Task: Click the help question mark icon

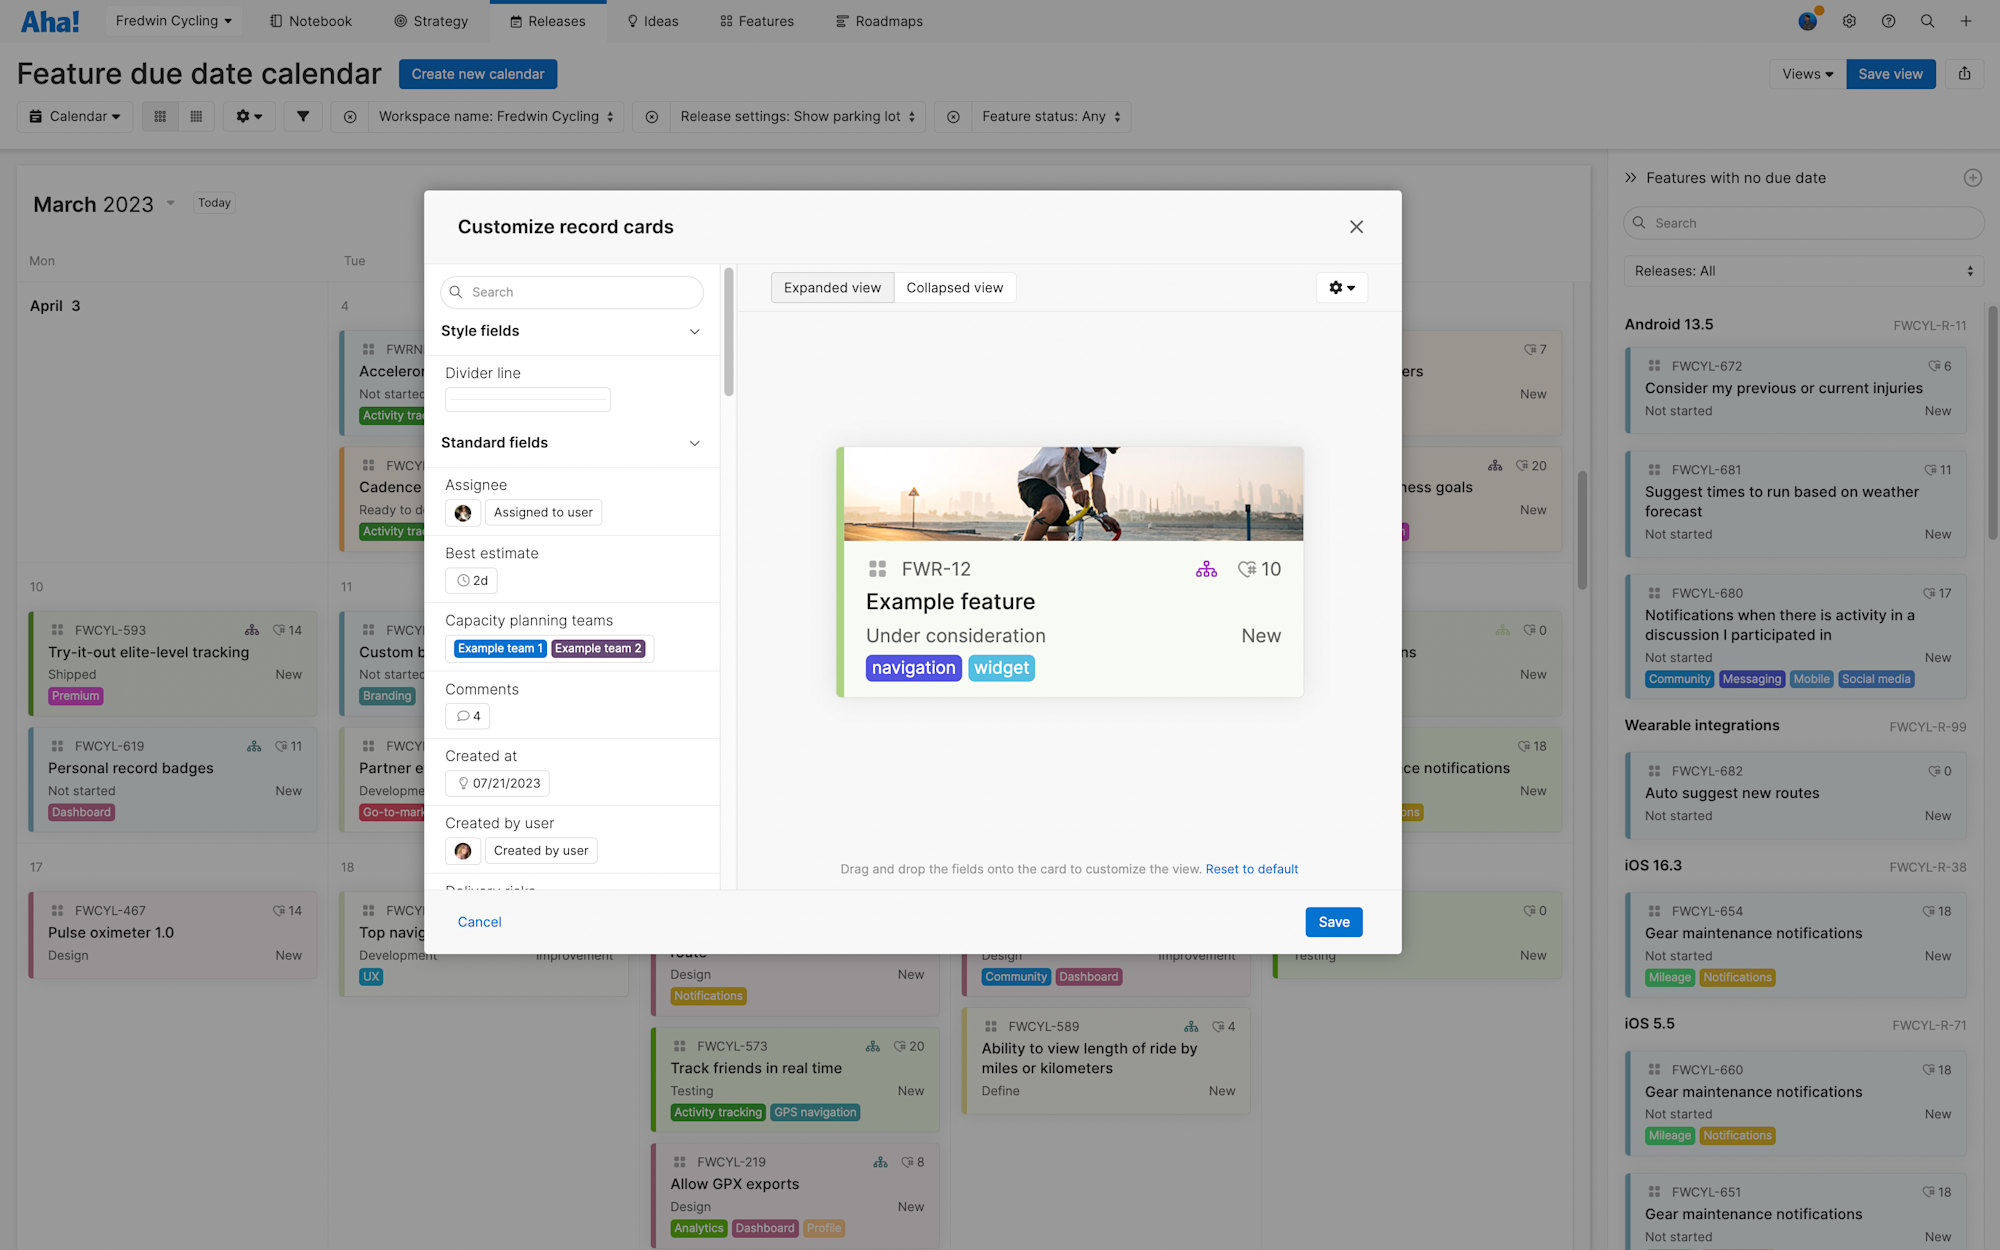Action: (x=1888, y=21)
